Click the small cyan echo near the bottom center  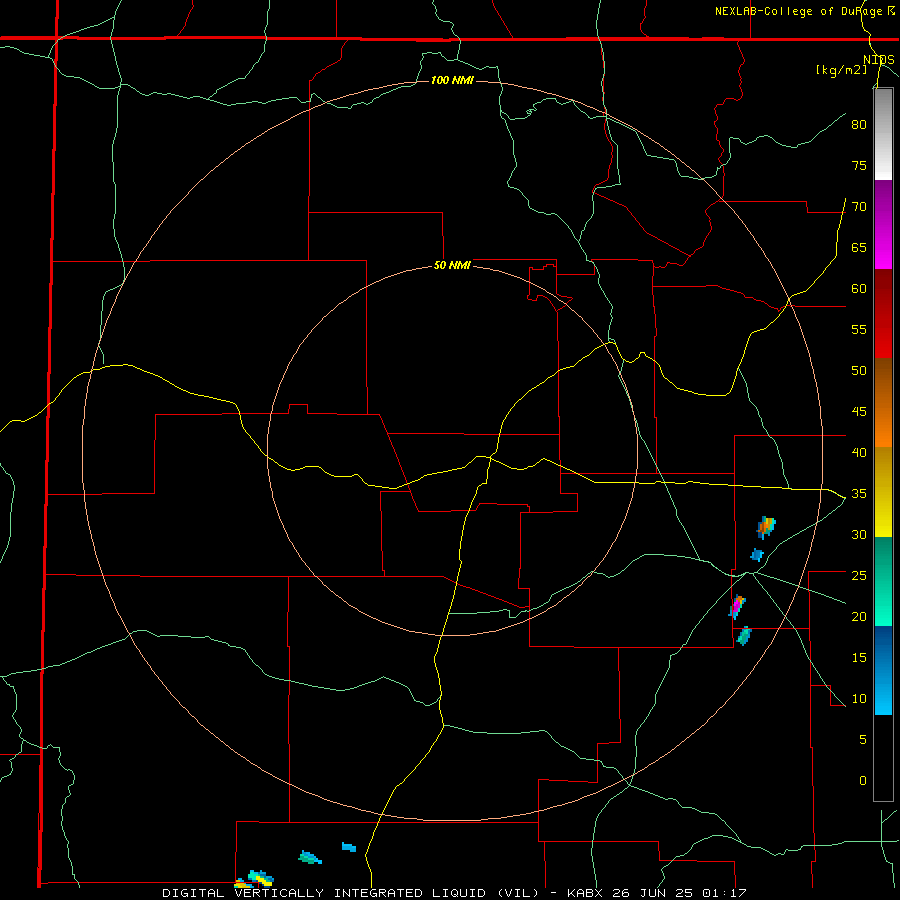348,847
